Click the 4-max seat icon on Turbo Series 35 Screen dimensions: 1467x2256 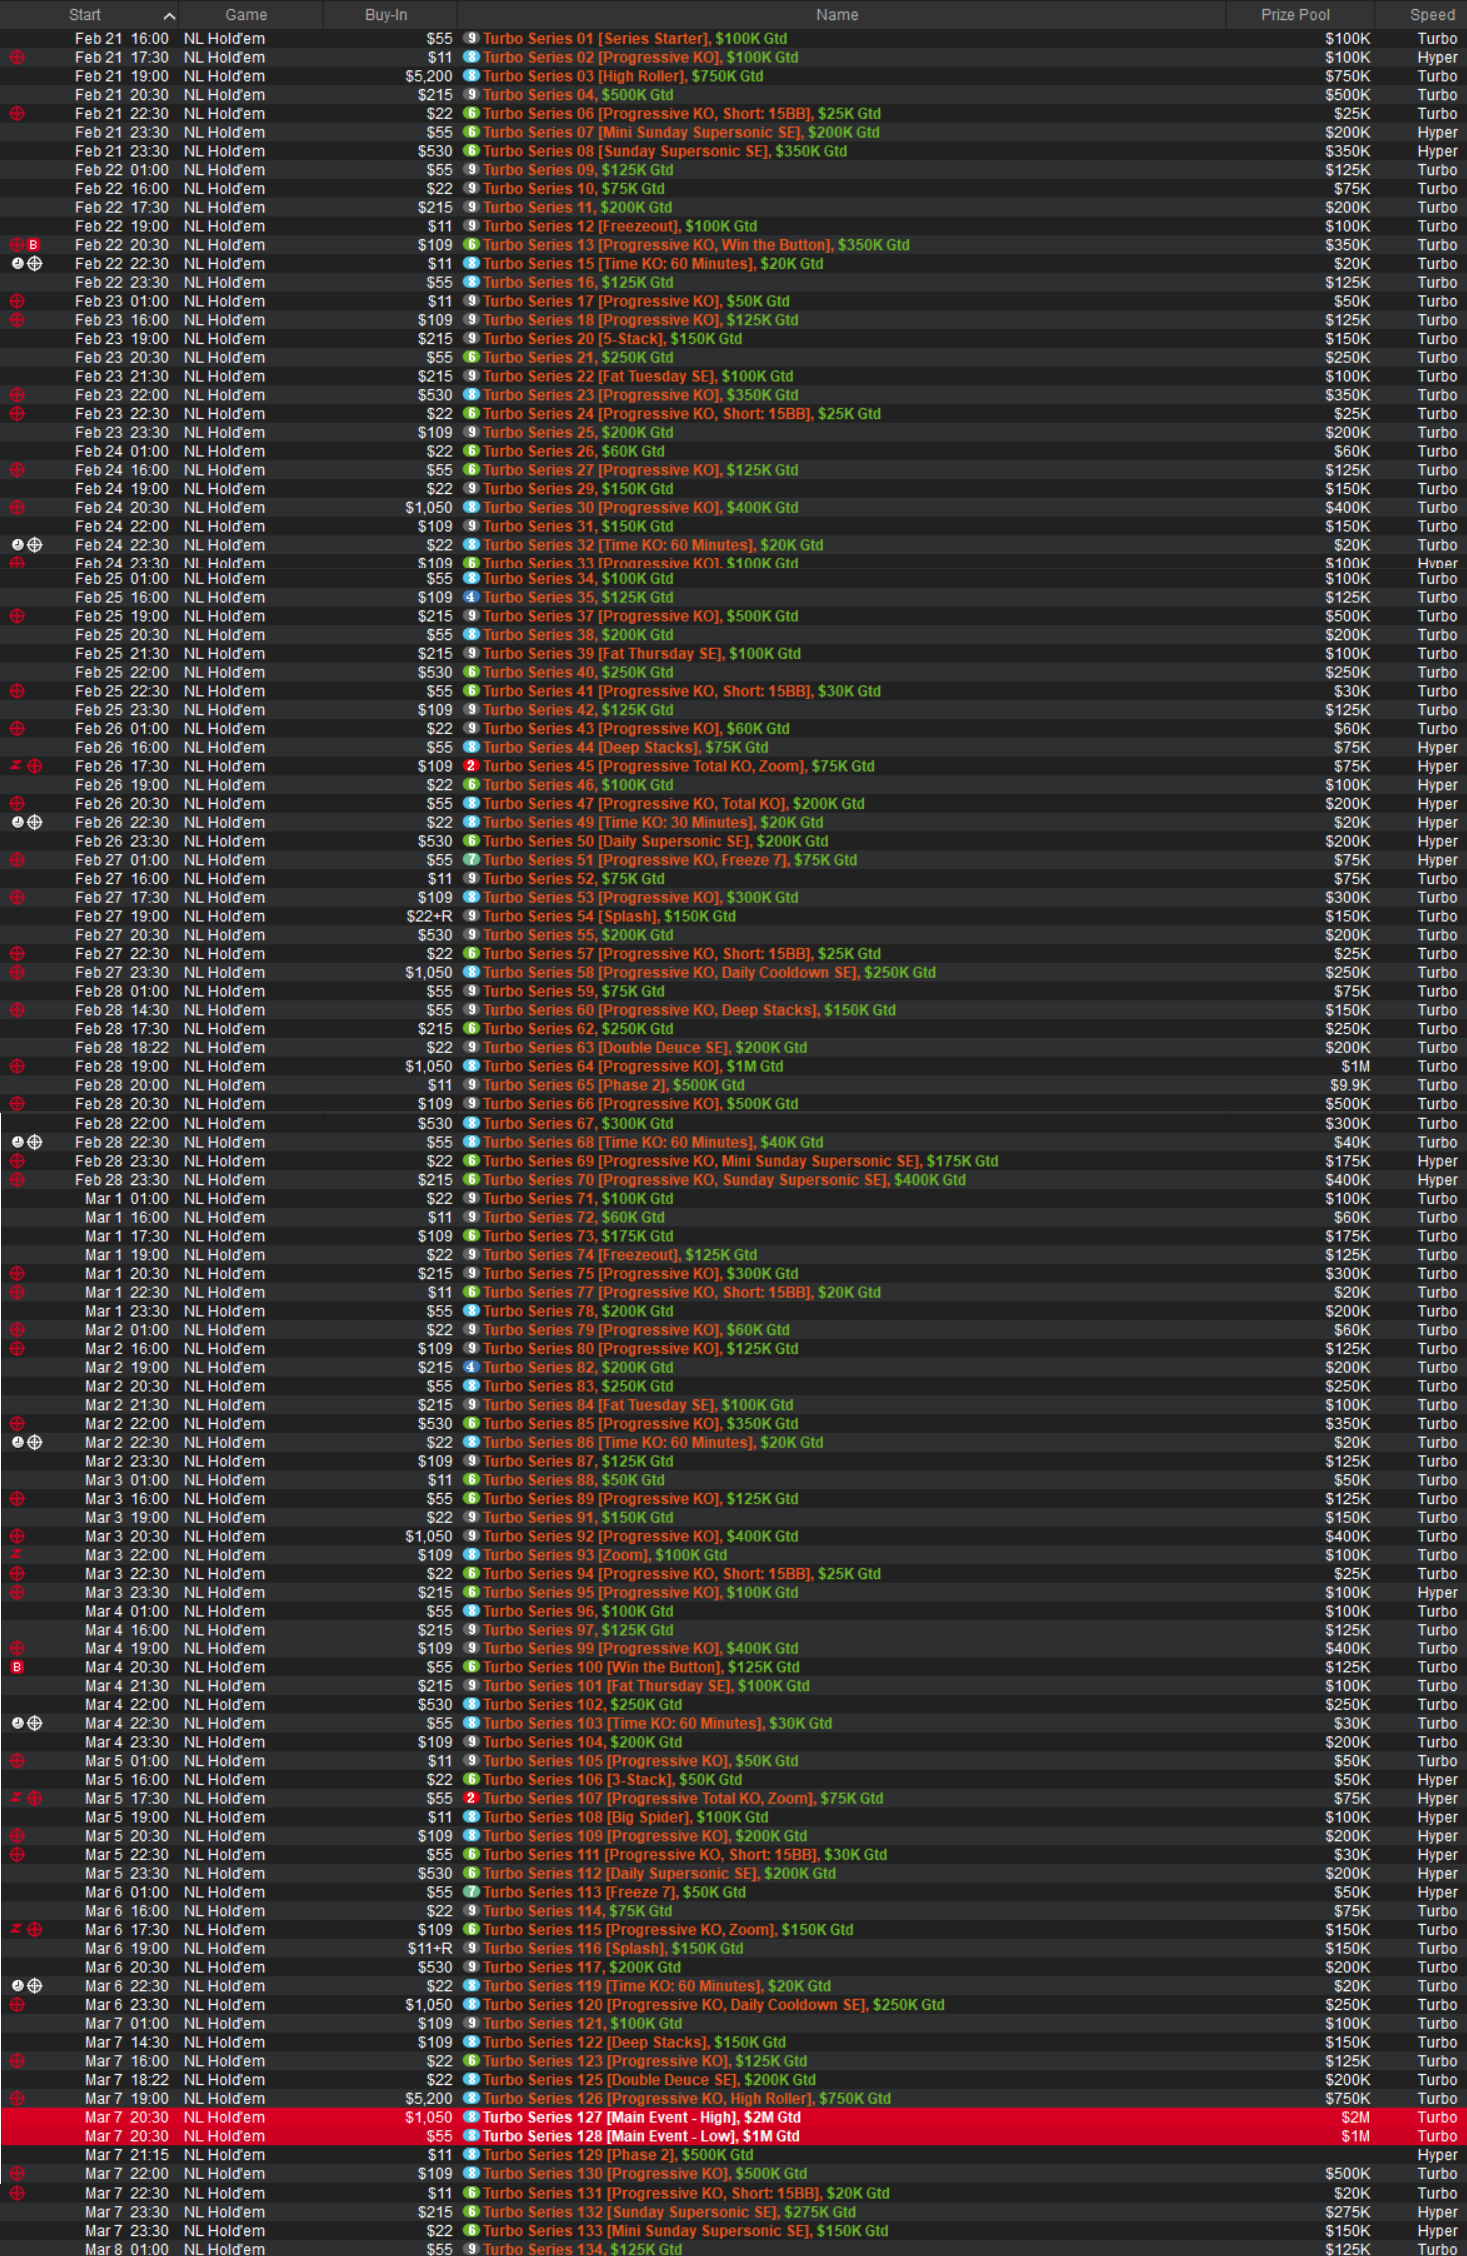tap(471, 598)
